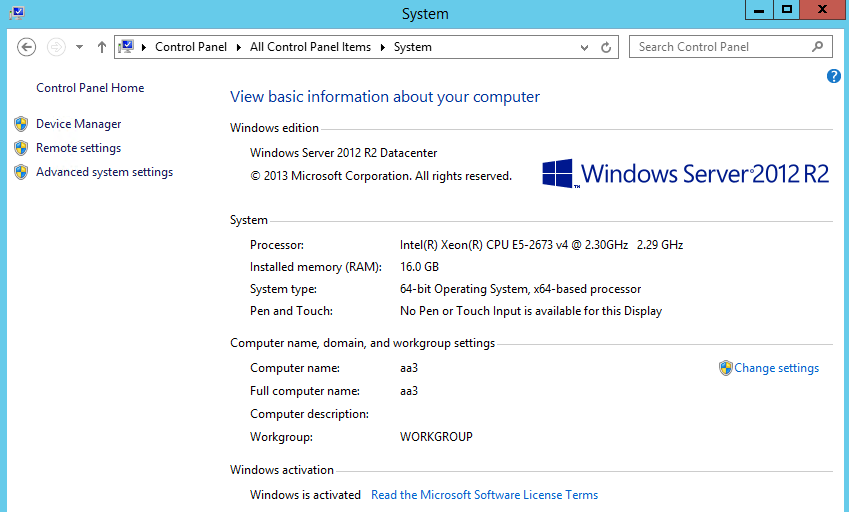849x512 pixels.
Task: Click the forward navigation arrow
Action: click(56, 47)
